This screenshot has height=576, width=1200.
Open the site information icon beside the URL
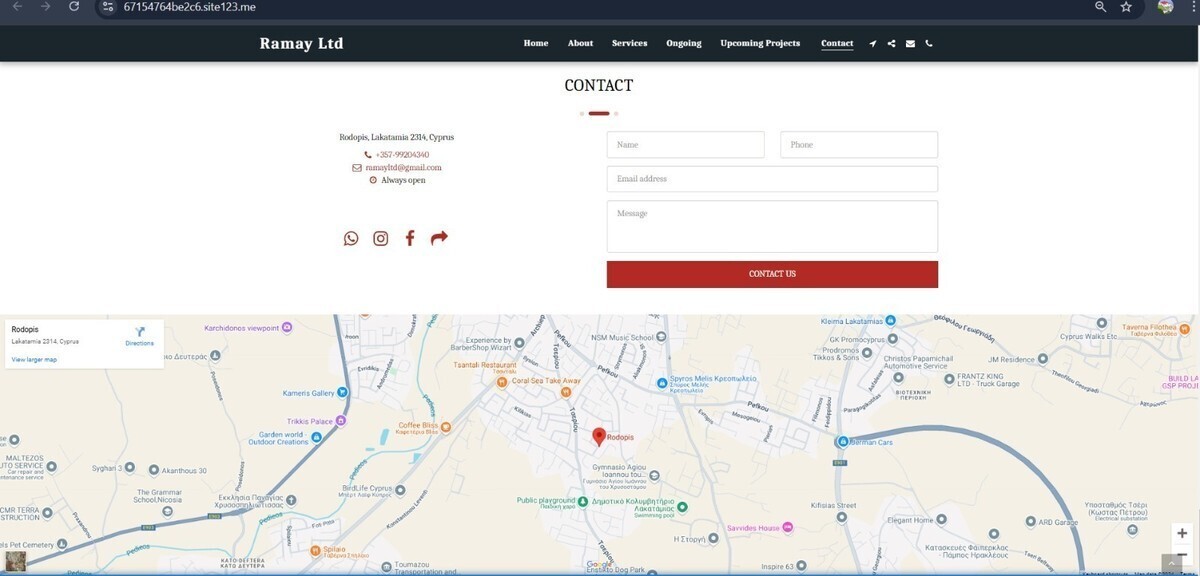[108, 6]
